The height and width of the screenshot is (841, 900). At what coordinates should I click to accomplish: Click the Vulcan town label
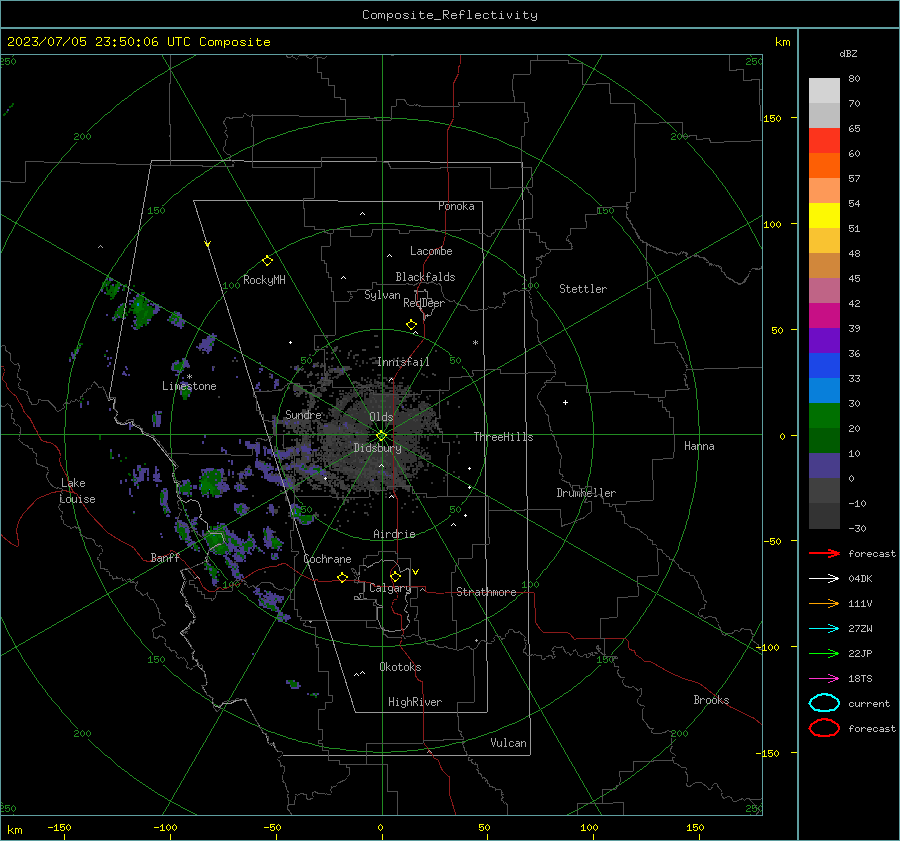coord(508,743)
